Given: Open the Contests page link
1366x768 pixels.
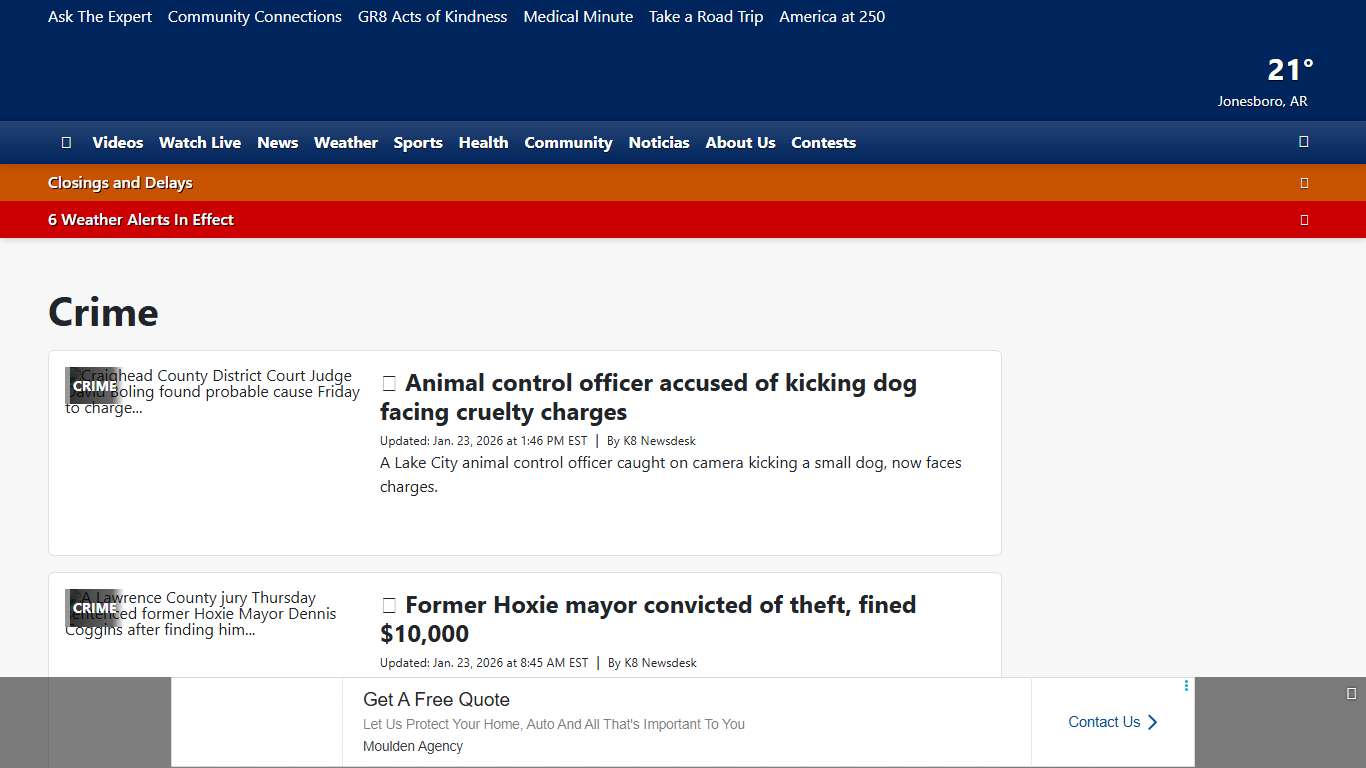Looking at the screenshot, I should [x=823, y=142].
